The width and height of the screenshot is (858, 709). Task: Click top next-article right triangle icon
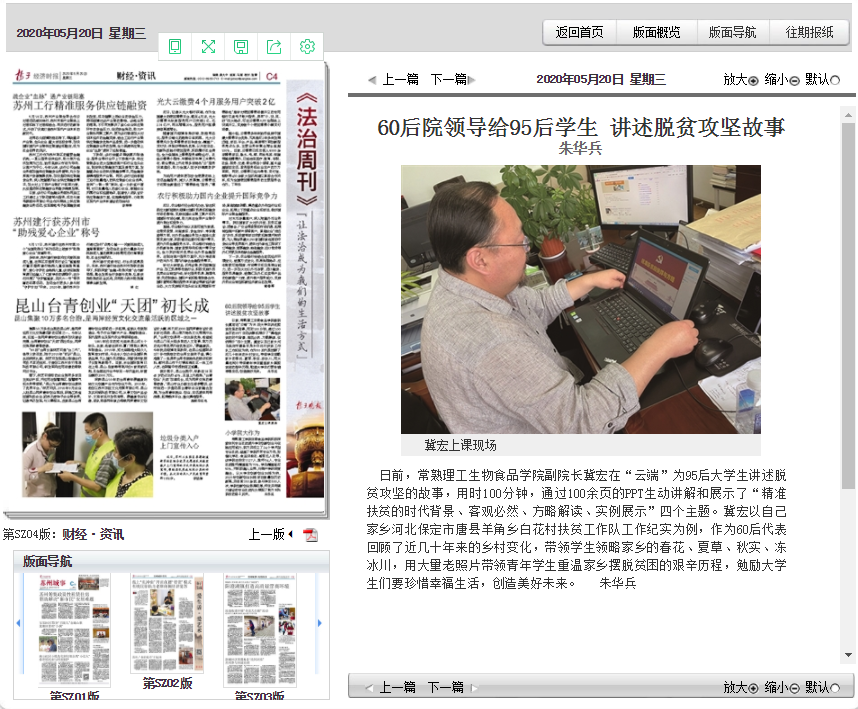472,80
